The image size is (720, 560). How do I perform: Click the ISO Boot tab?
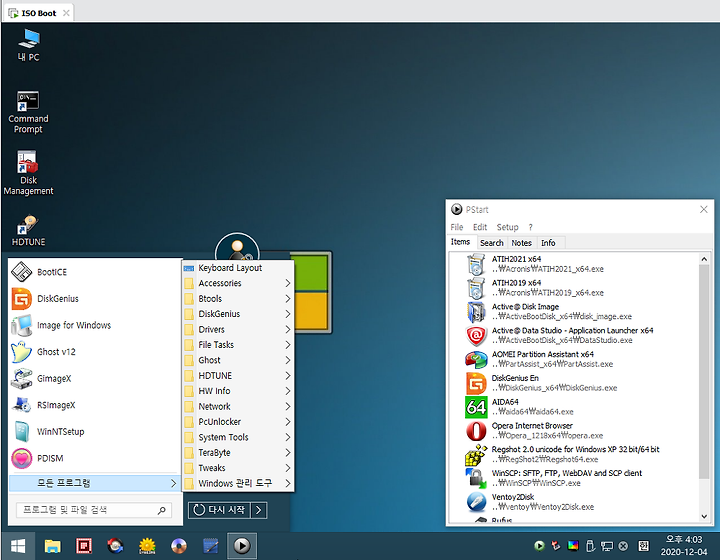39,13
